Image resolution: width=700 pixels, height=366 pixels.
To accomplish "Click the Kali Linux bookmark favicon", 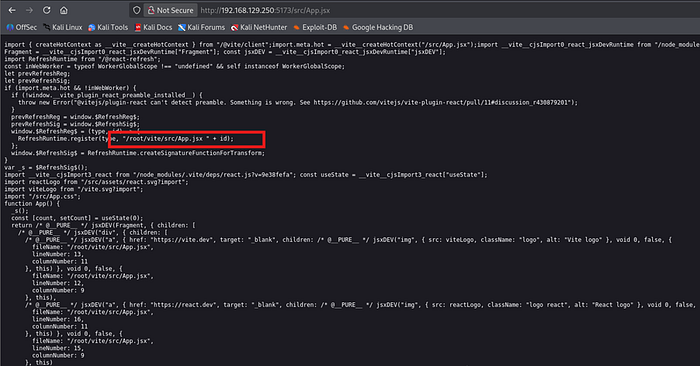I will pos(46,28).
